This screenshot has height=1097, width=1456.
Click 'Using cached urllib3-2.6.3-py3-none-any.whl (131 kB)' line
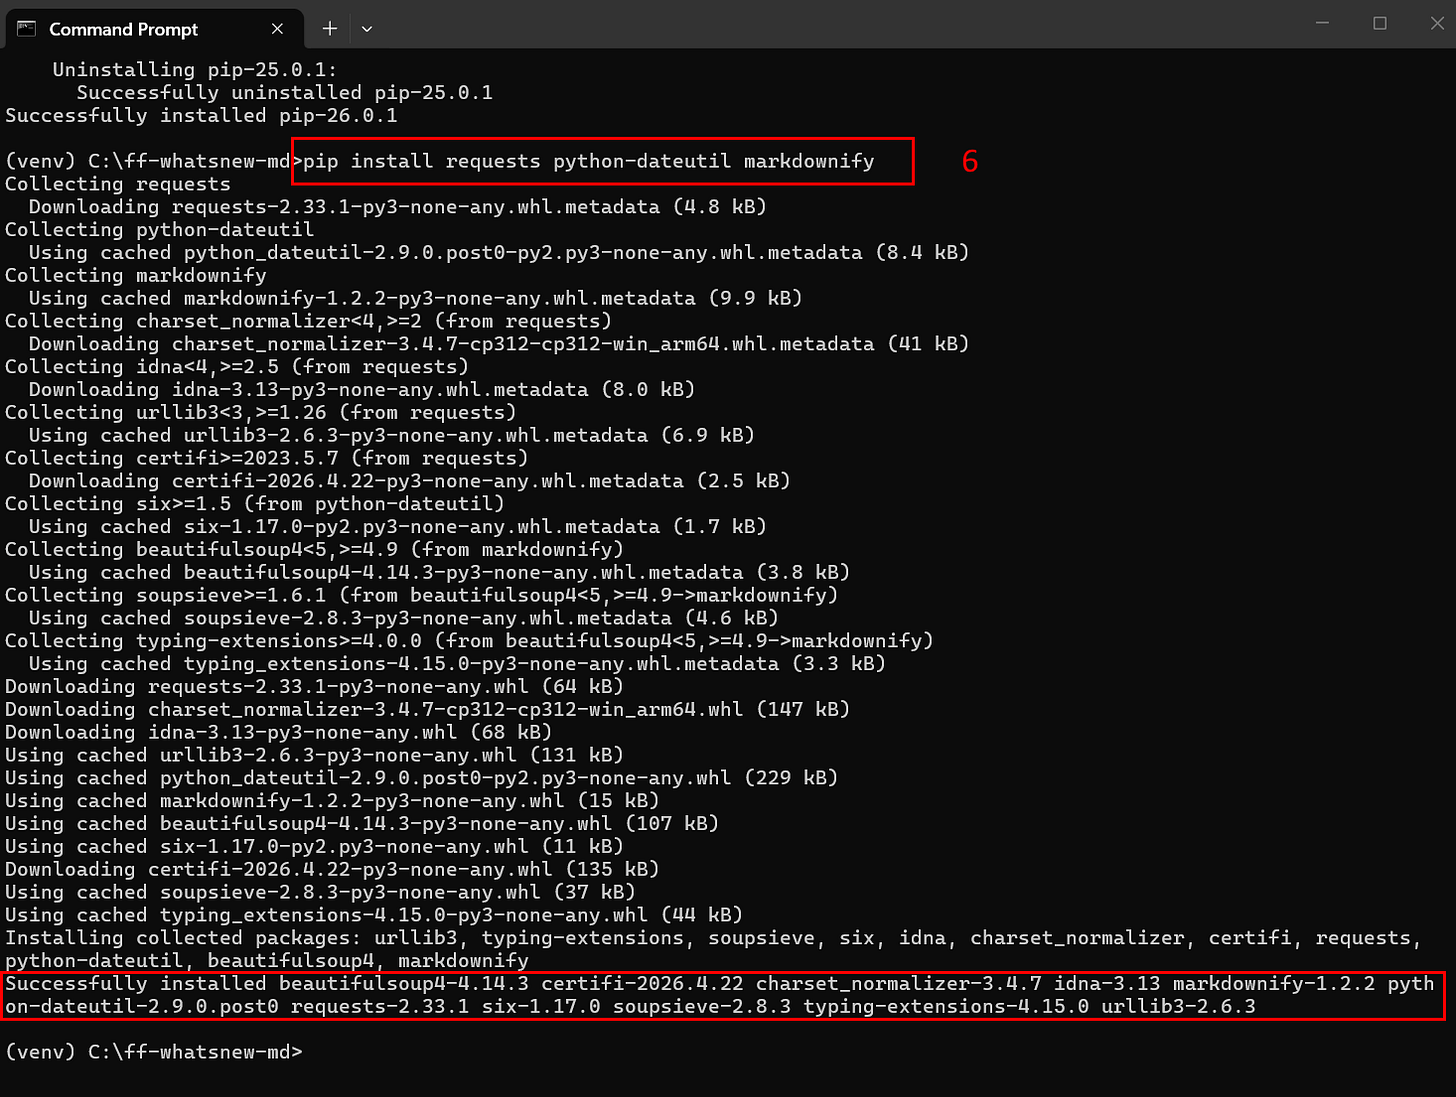click(314, 755)
